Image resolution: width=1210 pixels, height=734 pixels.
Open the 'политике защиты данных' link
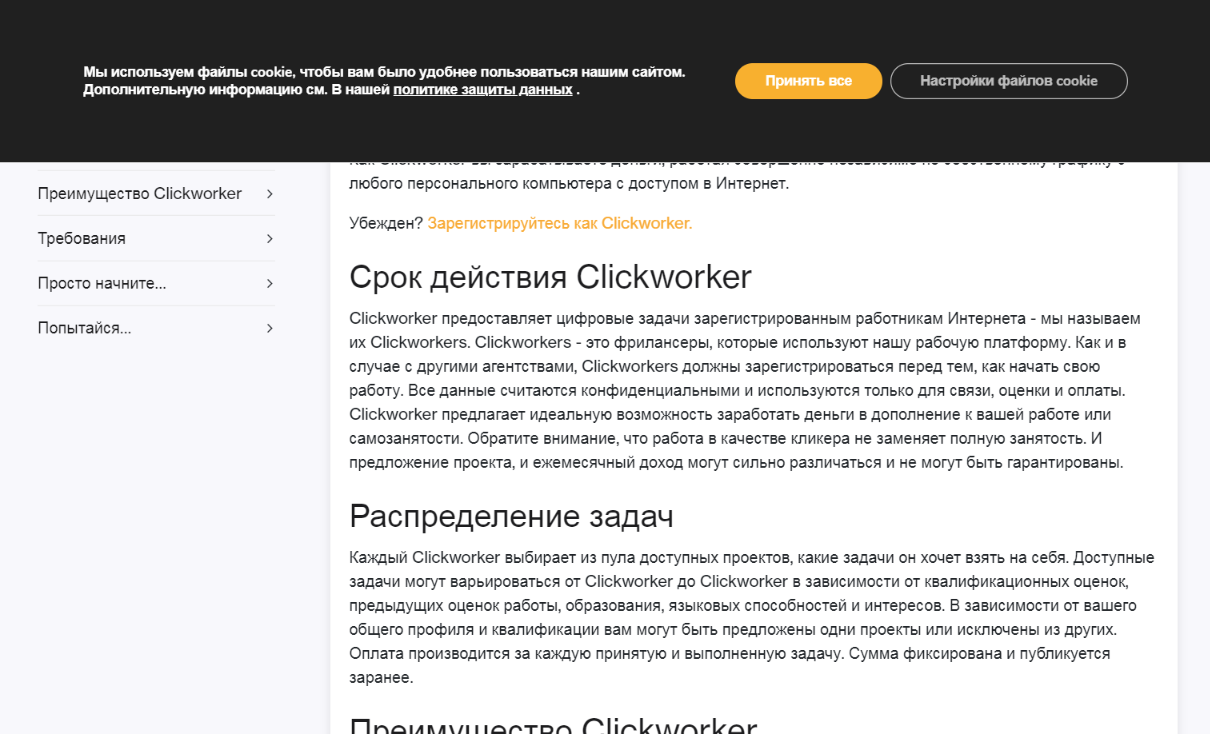click(482, 90)
